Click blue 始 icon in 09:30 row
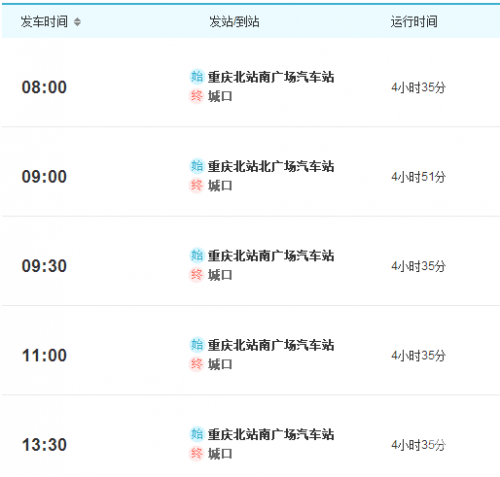This screenshot has width=500, height=477. click(x=197, y=255)
